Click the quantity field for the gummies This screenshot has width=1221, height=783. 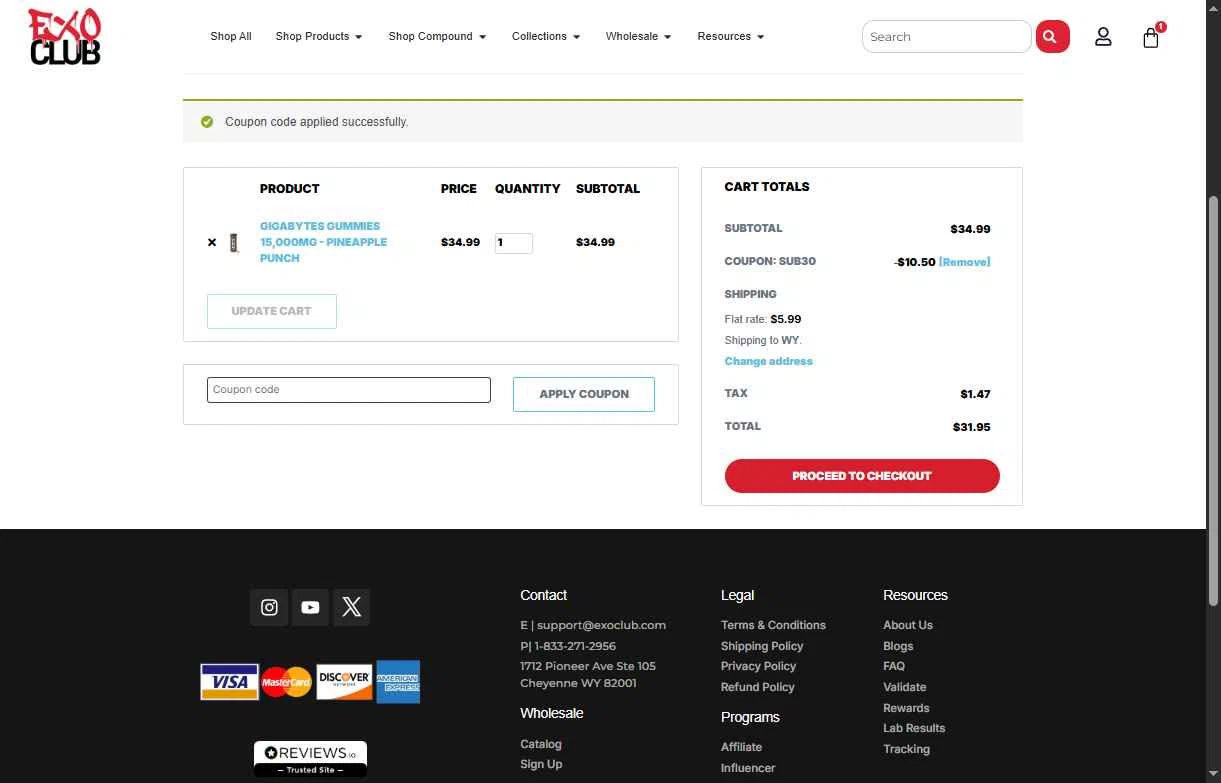pos(513,243)
